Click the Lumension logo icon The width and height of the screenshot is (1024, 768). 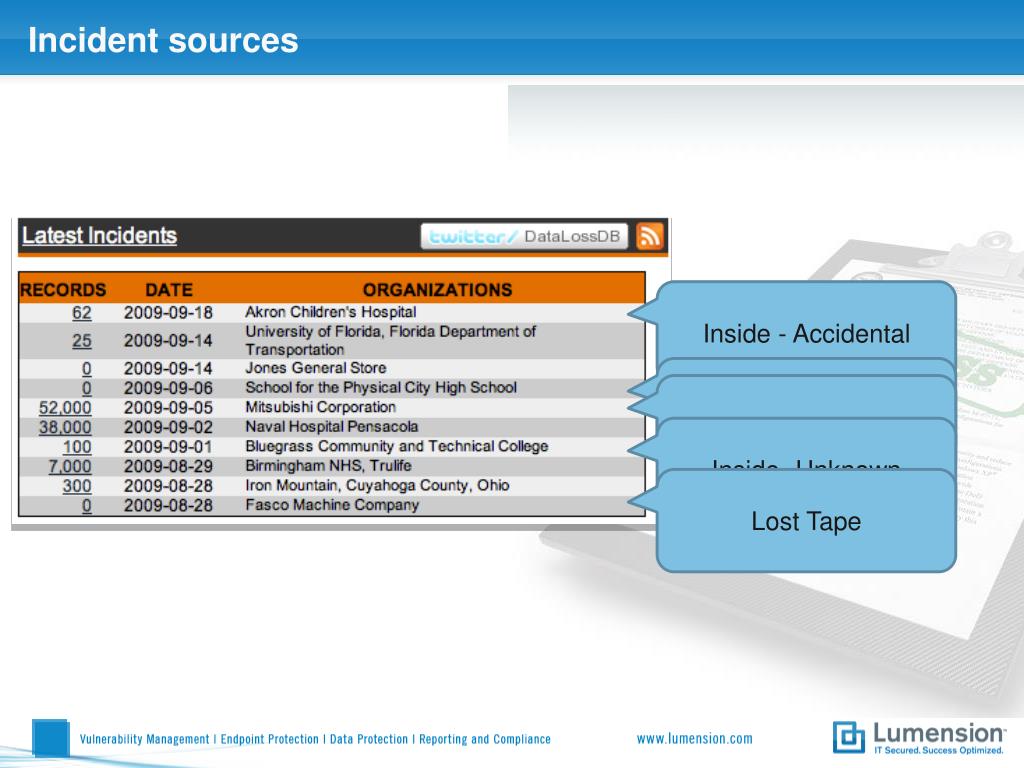coord(848,737)
